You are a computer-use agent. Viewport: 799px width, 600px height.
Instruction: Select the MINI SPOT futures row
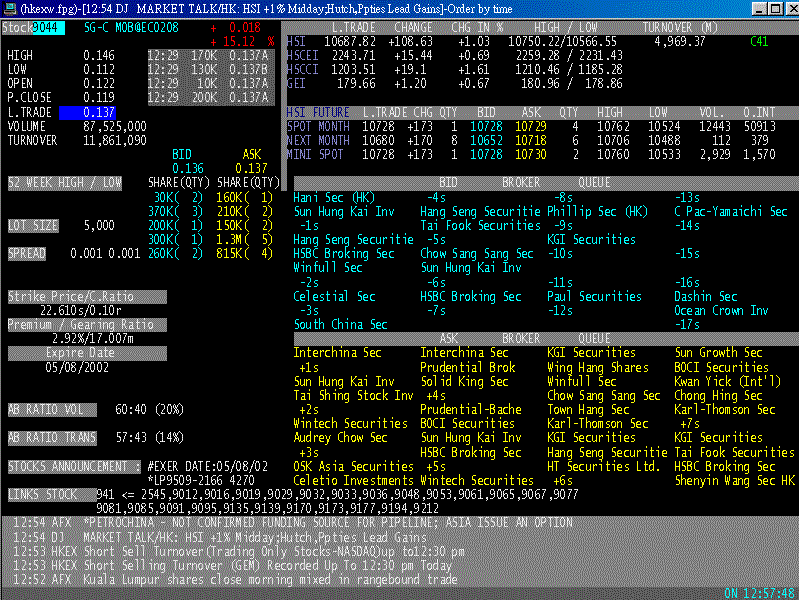click(531, 154)
